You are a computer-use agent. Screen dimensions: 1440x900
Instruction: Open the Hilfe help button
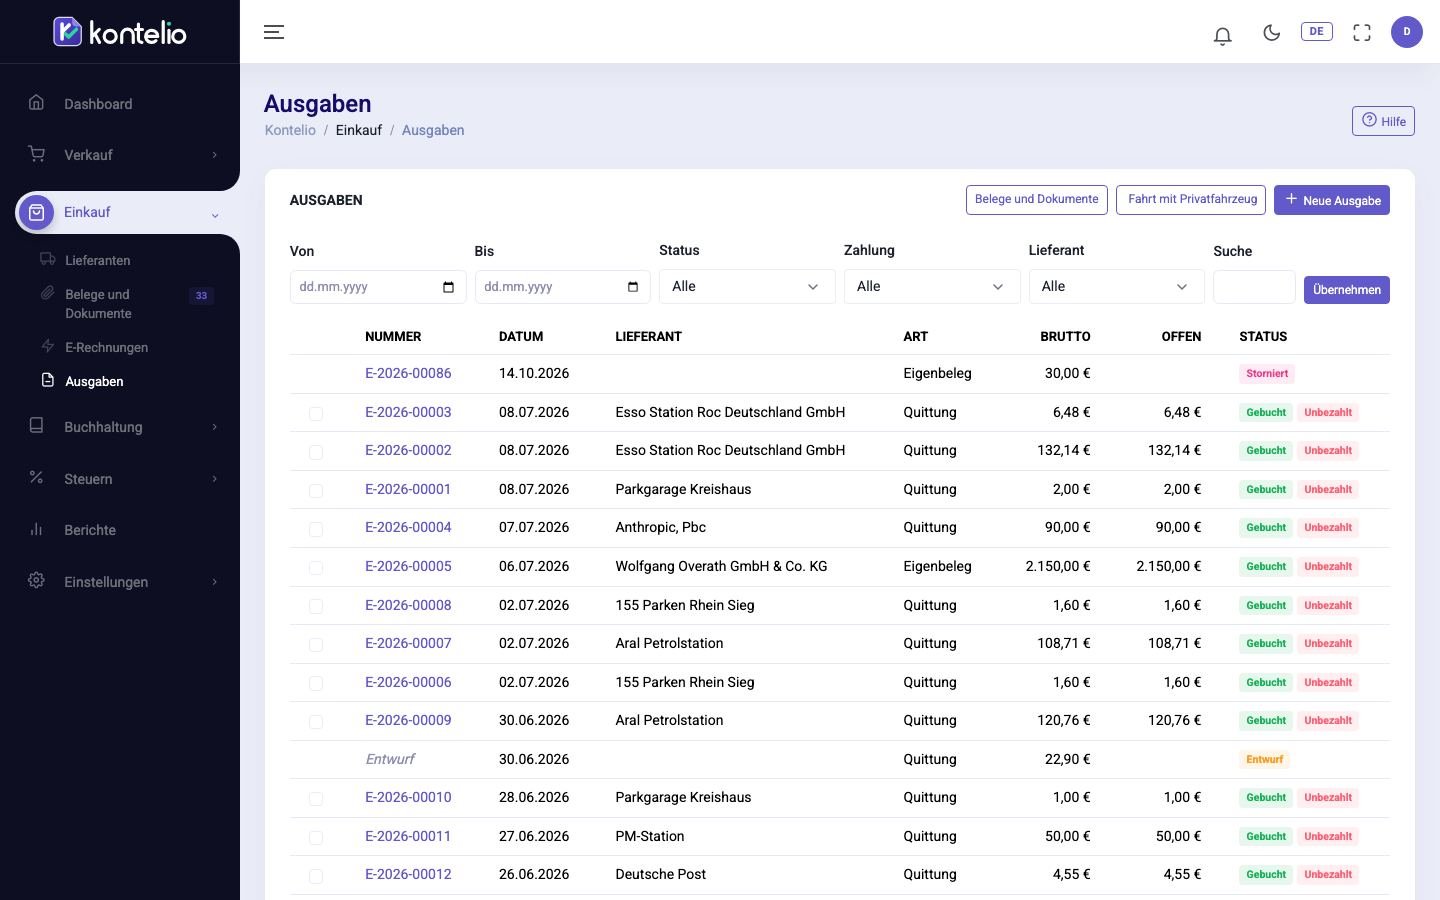pyautogui.click(x=1383, y=121)
